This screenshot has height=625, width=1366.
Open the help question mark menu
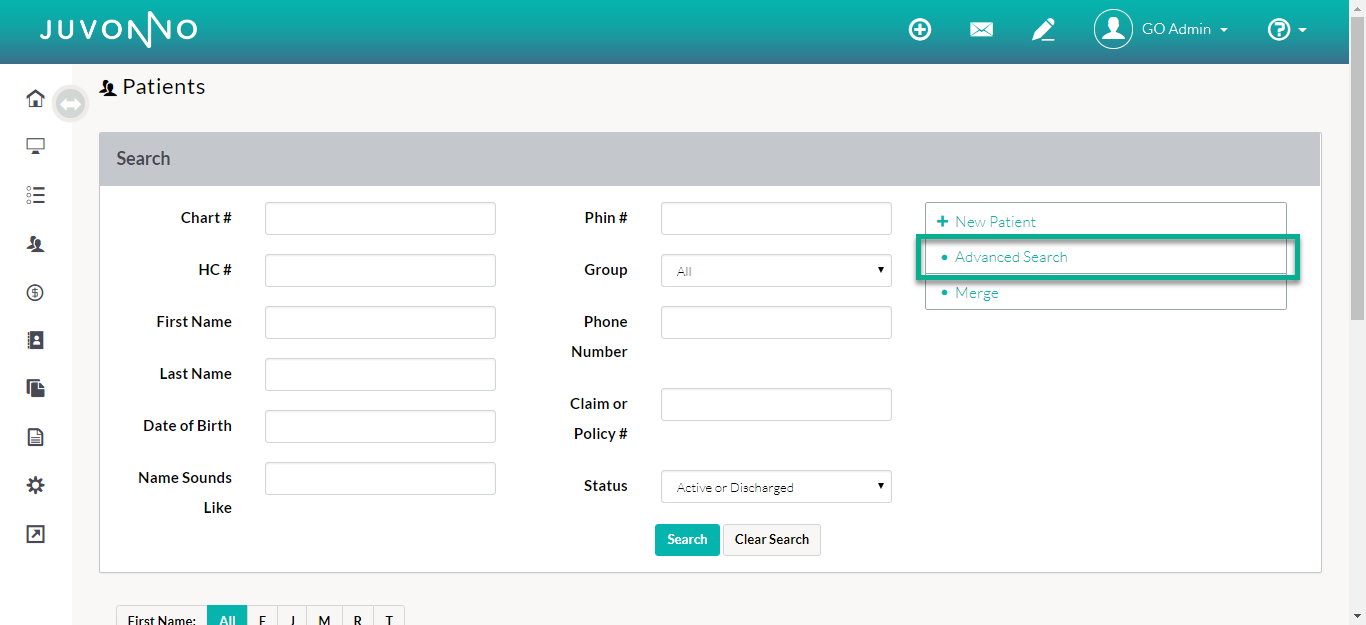pyautogui.click(x=1286, y=30)
